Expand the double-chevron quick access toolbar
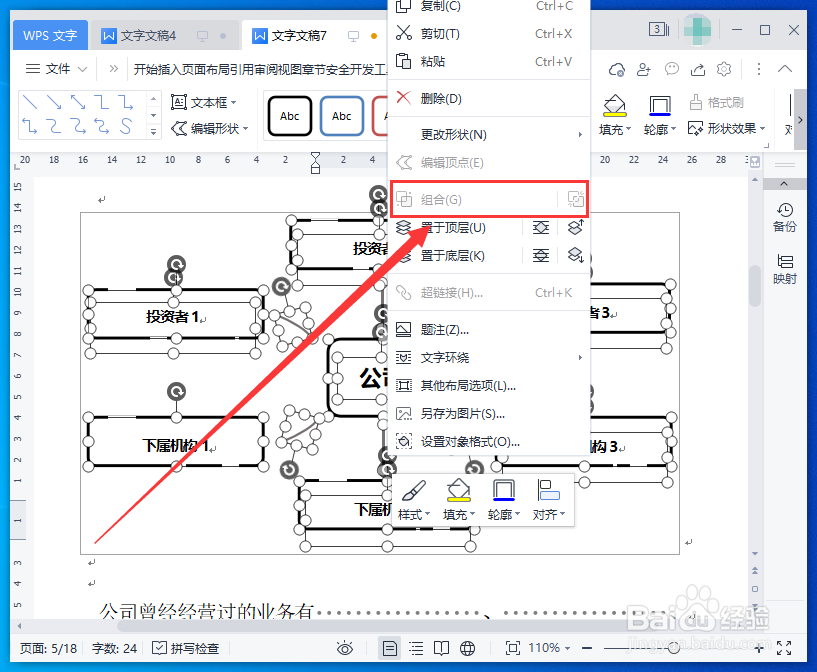The image size is (817, 672). tap(113, 69)
